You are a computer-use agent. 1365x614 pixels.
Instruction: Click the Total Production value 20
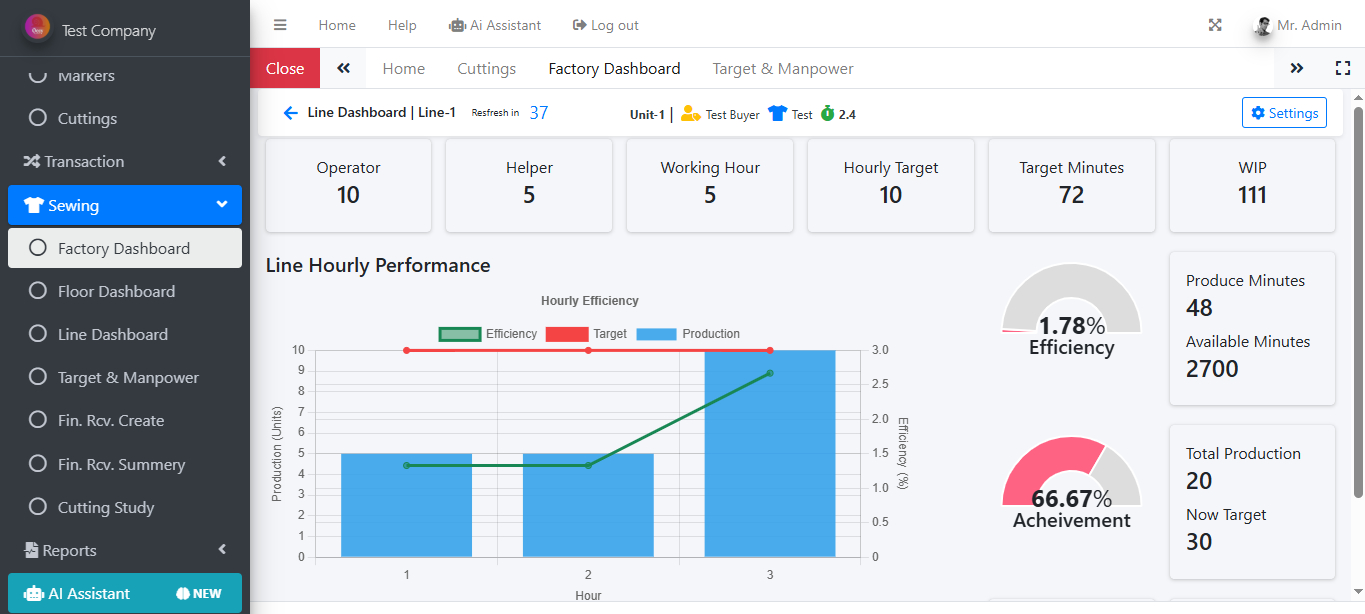1199,481
